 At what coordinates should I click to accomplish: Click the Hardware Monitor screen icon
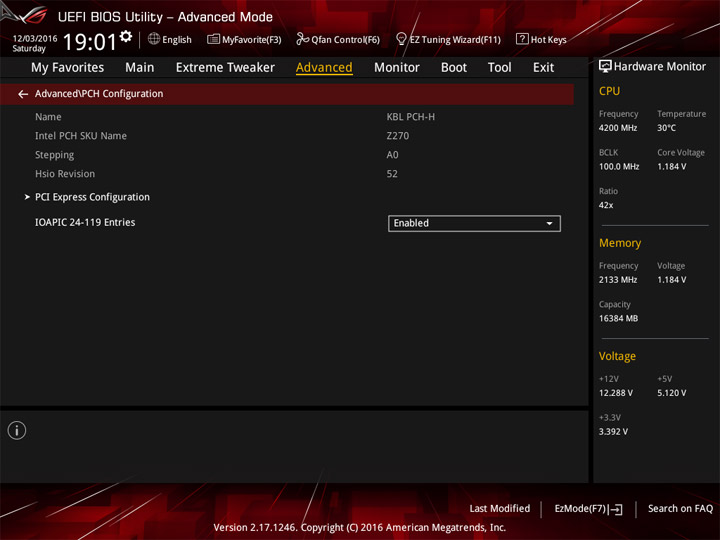[605, 67]
